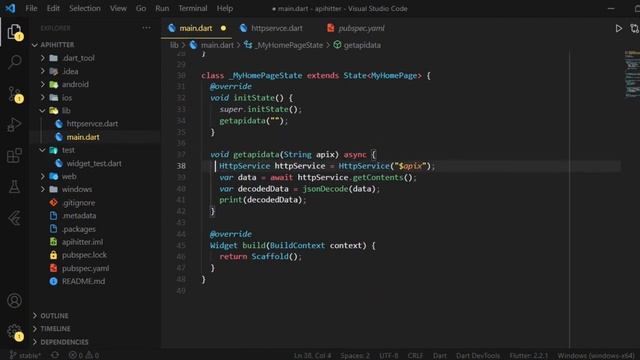Open widget_test.dart in the file tree
Viewport: 640px width, 360px height.
93,163
